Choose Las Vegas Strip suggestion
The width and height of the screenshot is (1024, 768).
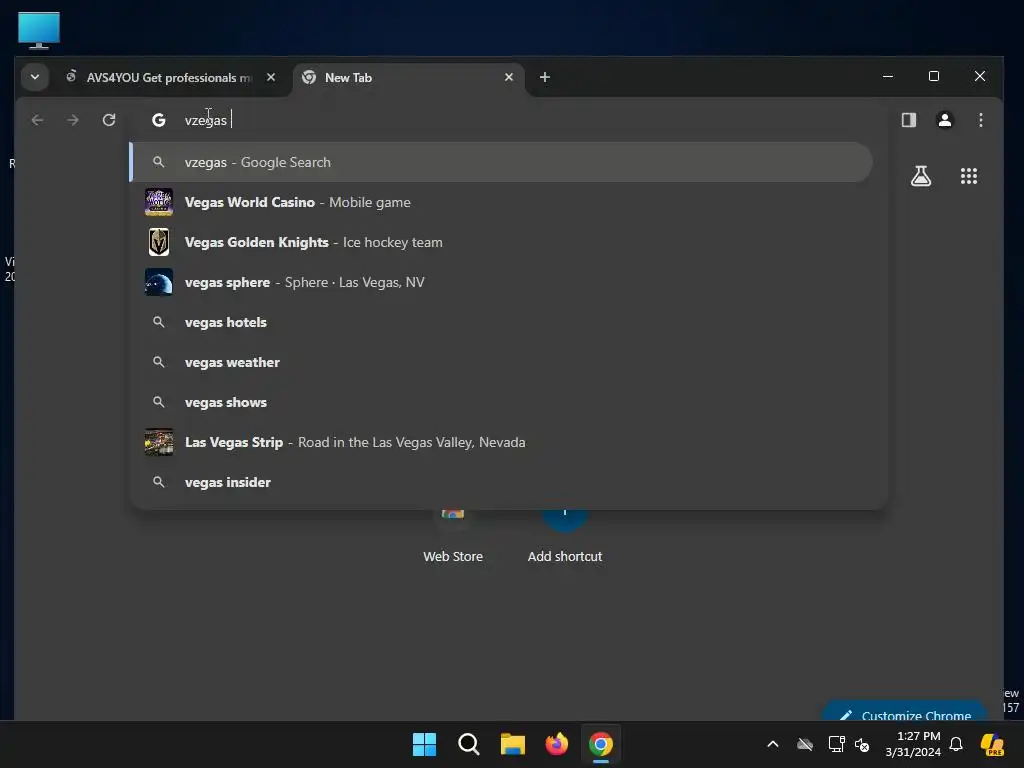click(x=502, y=442)
